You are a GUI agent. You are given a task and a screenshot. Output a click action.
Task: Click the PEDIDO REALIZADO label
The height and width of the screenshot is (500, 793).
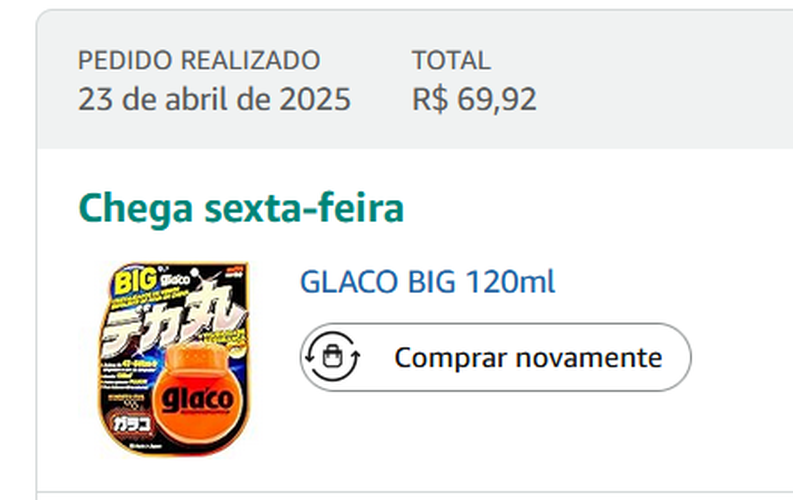click(199, 60)
